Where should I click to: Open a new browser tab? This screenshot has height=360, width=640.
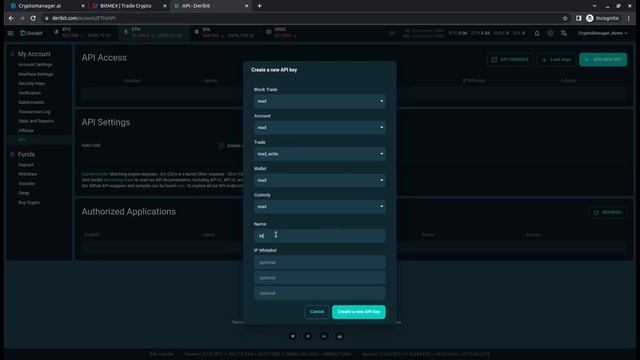click(259, 6)
